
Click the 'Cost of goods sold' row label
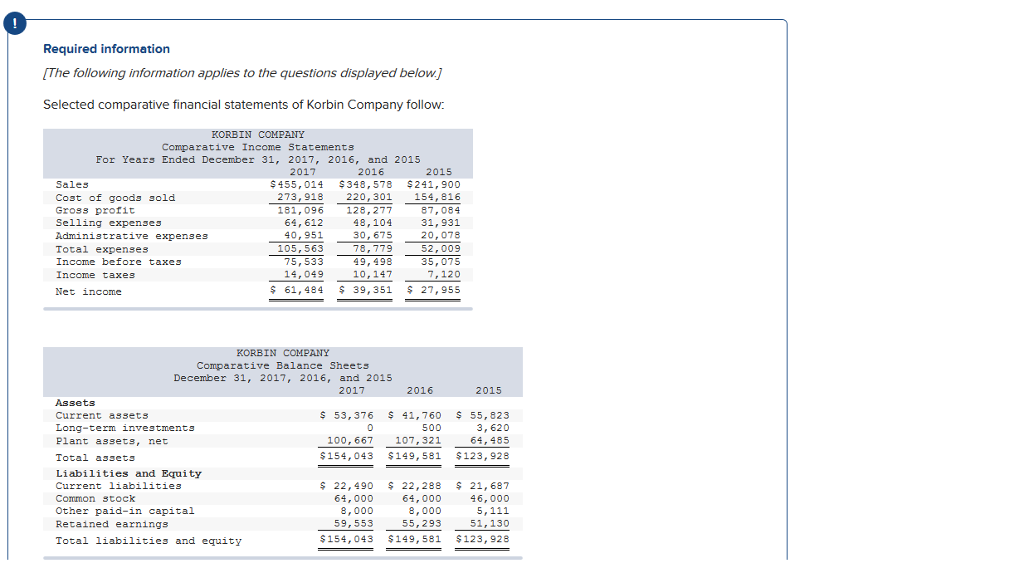[x=115, y=198]
